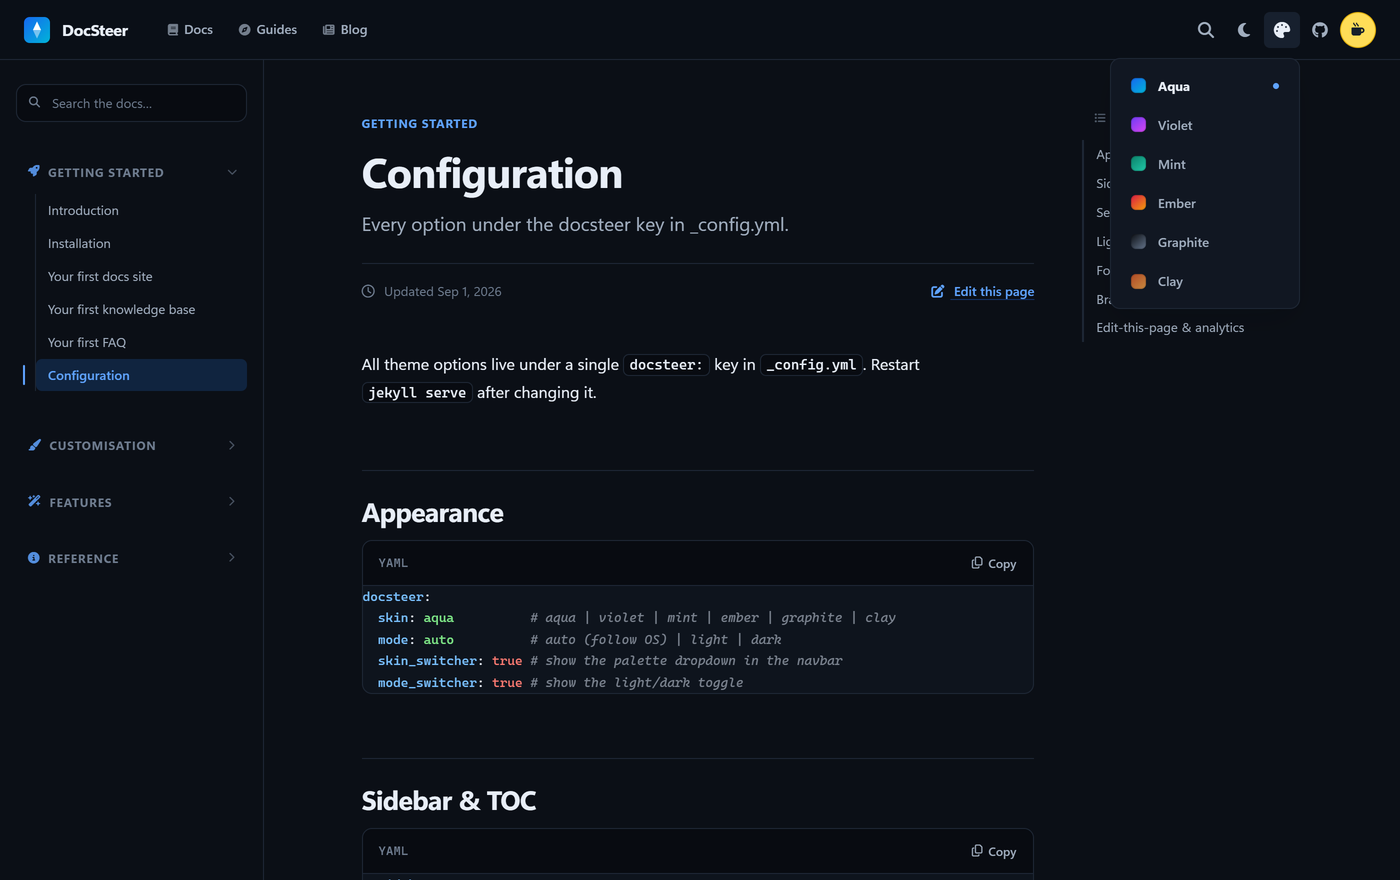Viewport: 1400px width, 880px height.
Task: Click the DocSteer logo icon
Action: 37,30
